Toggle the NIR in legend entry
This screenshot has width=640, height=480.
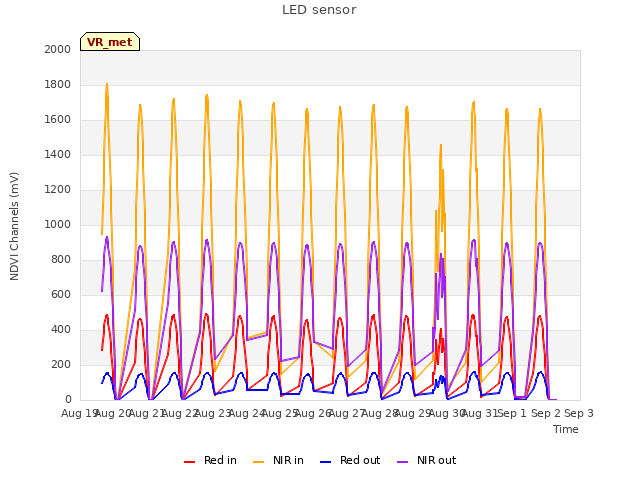click(278, 460)
